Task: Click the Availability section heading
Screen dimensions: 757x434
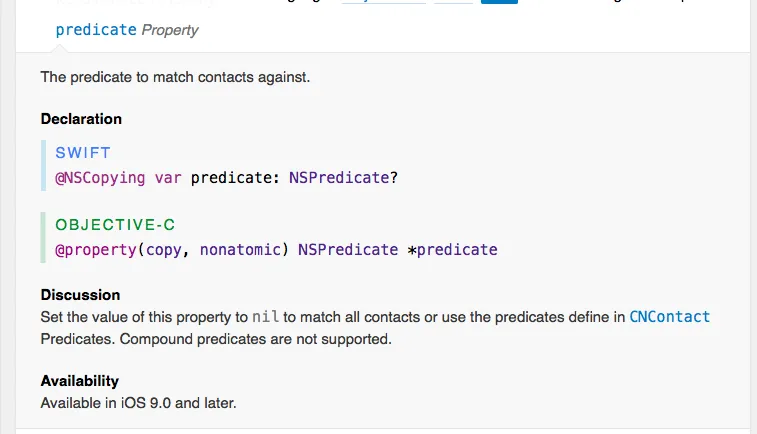Action: [x=79, y=381]
